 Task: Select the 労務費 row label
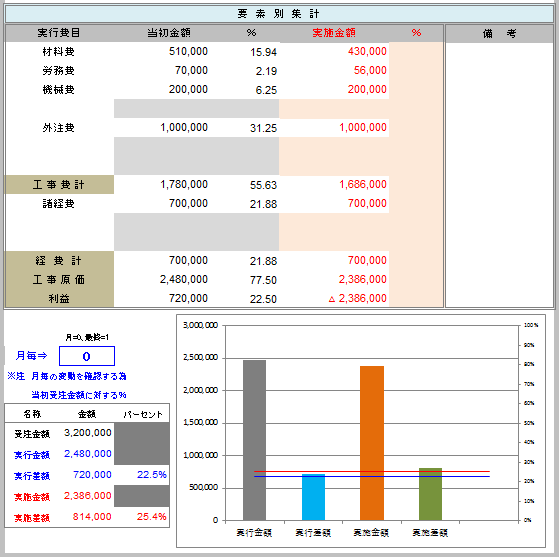pos(59,71)
